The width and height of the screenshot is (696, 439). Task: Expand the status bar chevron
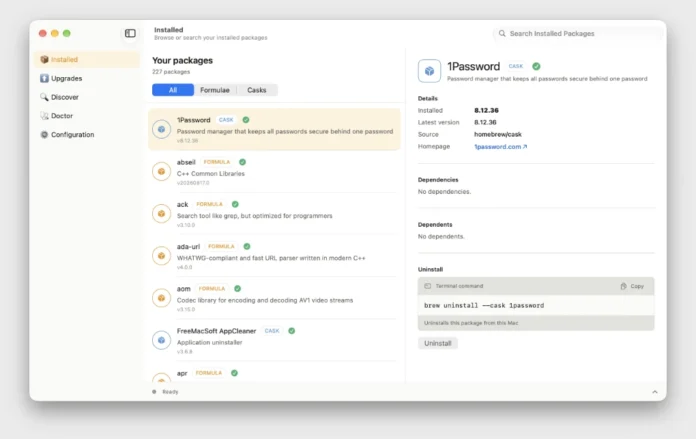point(655,392)
